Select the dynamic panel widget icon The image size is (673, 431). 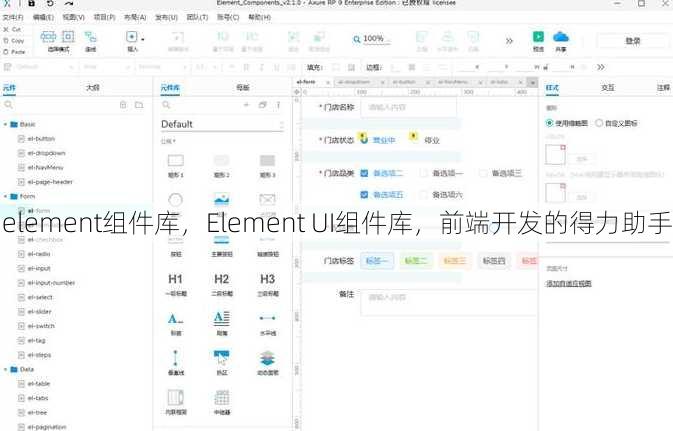tap(267, 358)
